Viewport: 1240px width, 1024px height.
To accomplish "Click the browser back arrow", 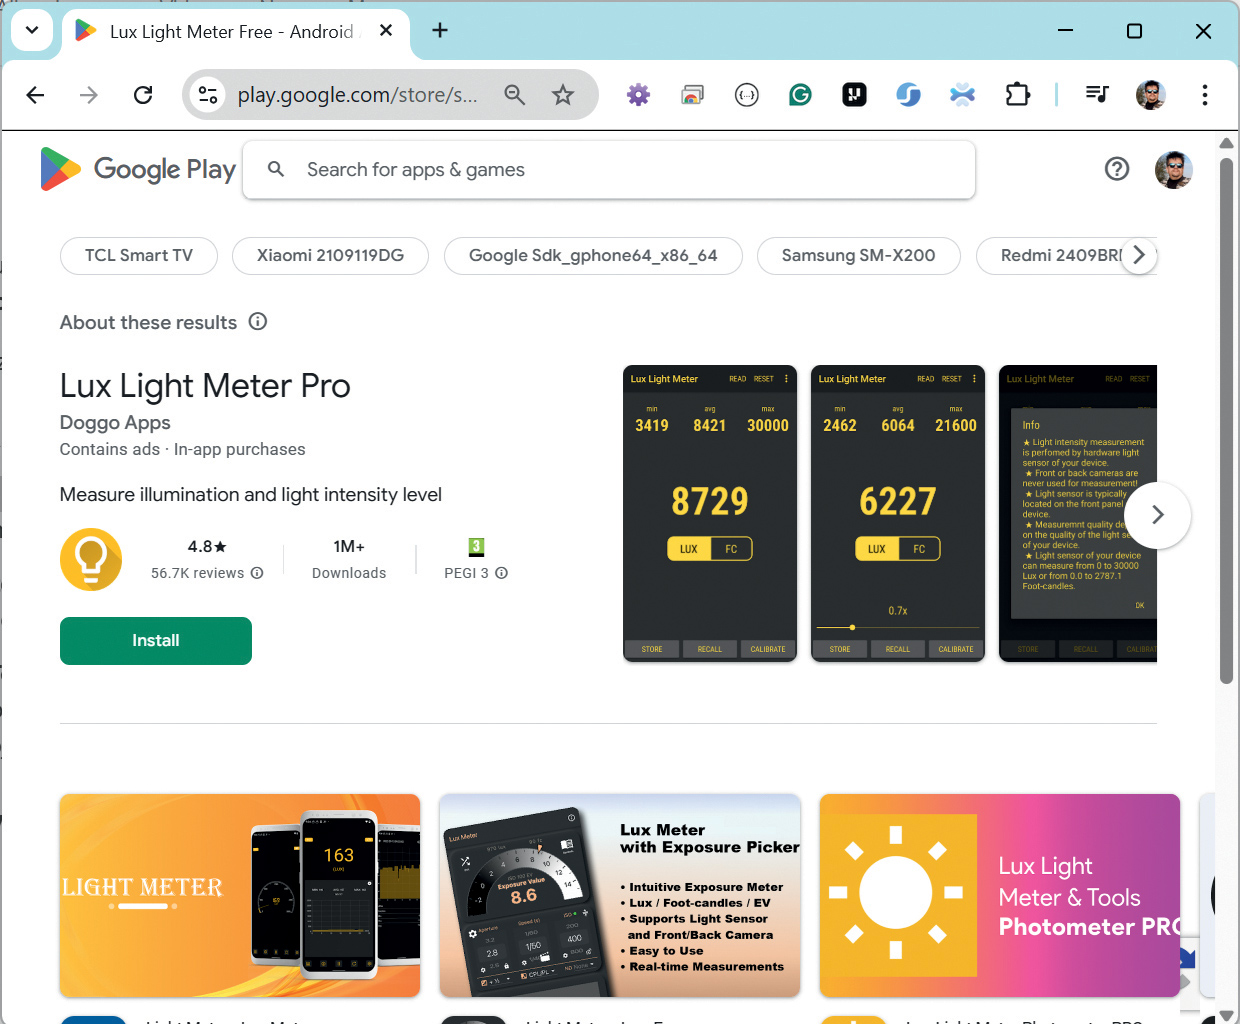I will pyautogui.click(x=35, y=95).
